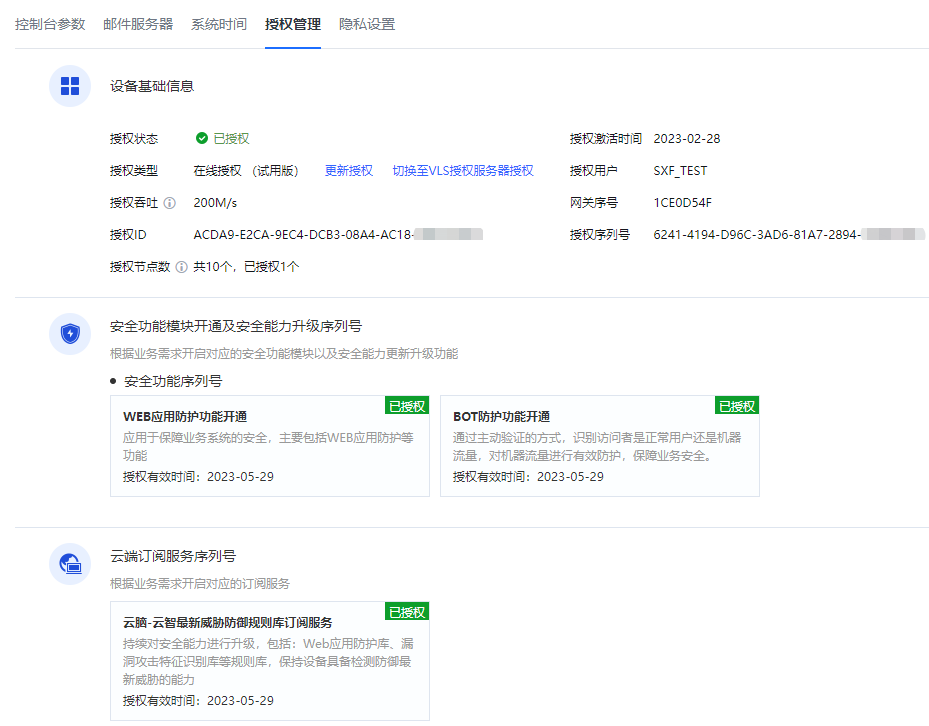
Task: Click the 更新授权 link
Action: [349, 171]
